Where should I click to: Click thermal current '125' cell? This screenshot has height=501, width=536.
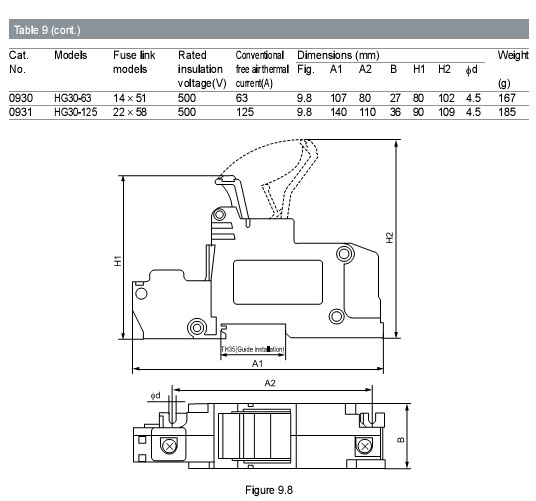pos(245,112)
